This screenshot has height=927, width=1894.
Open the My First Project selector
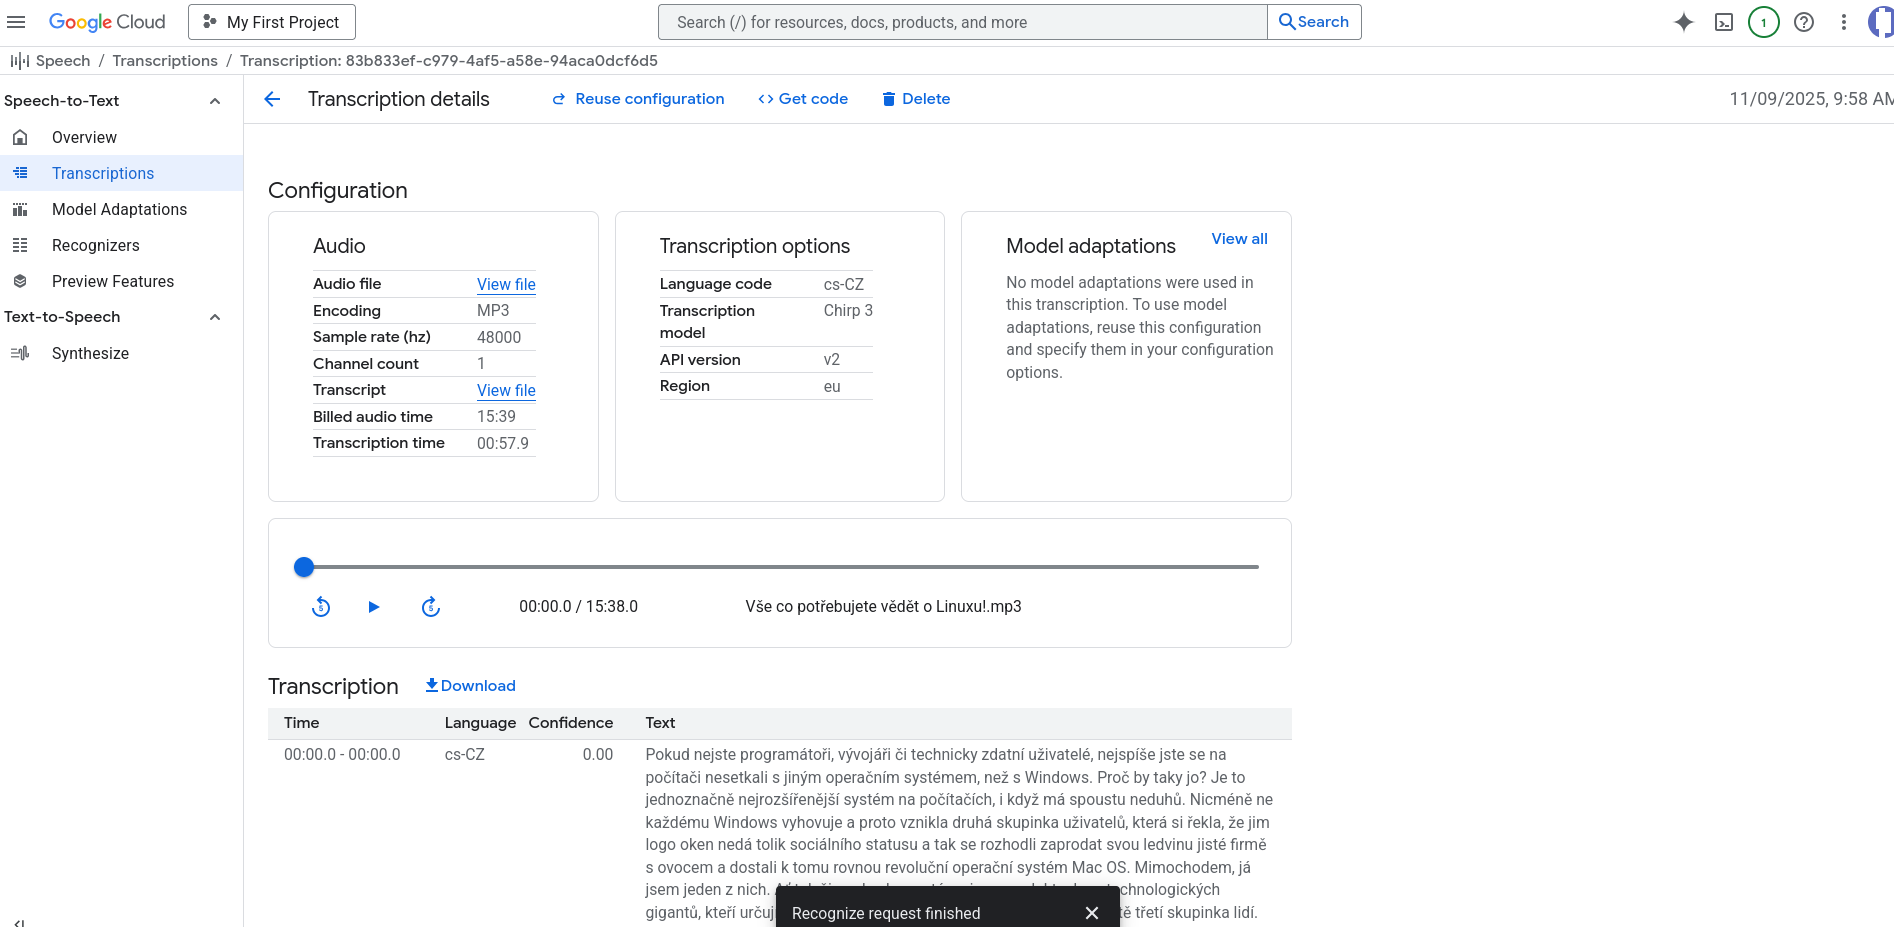(x=272, y=22)
